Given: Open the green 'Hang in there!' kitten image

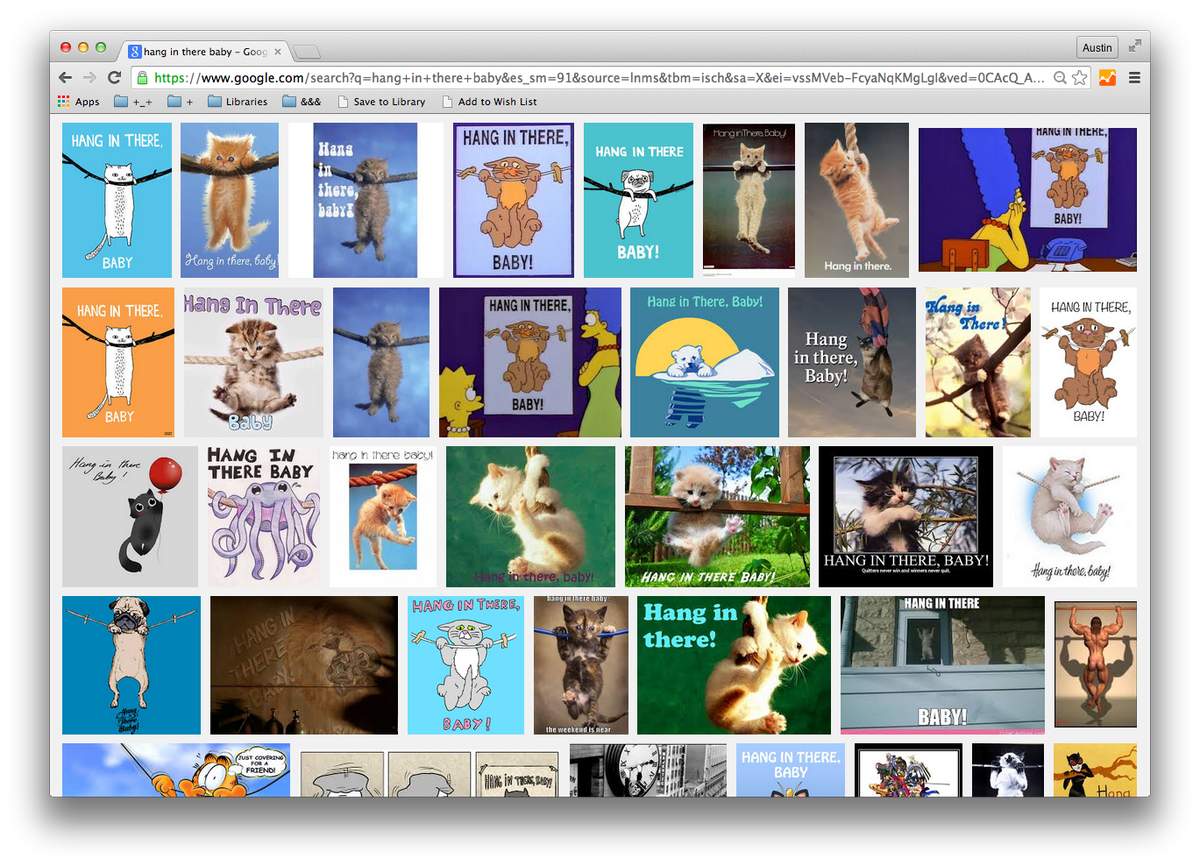Looking at the screenshot, I should pyautogui.click(x=734, y=665).
